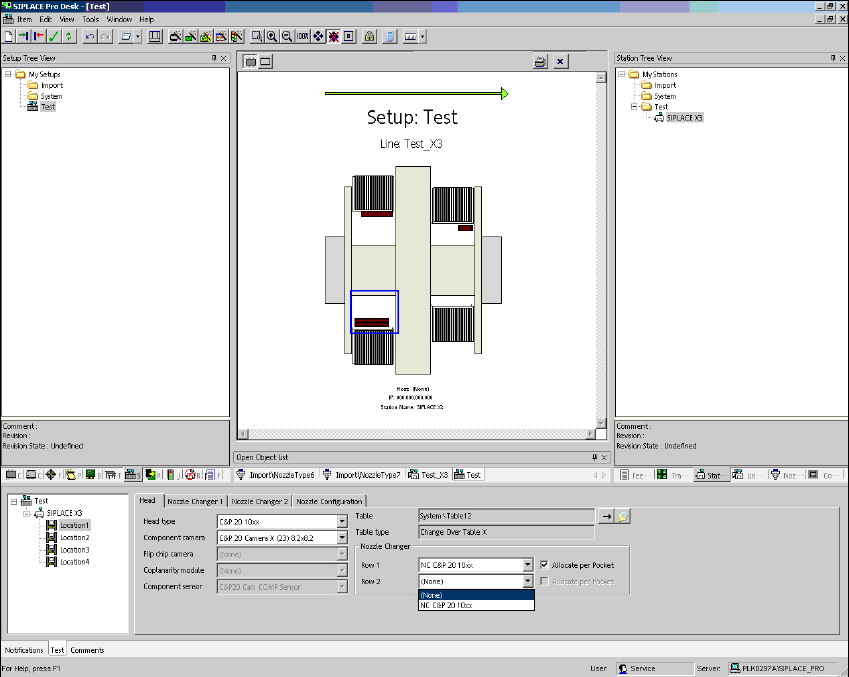Select Location3 in the tree
The height and width of the screenshot is (677, 849).
click(x=75, y=550)
